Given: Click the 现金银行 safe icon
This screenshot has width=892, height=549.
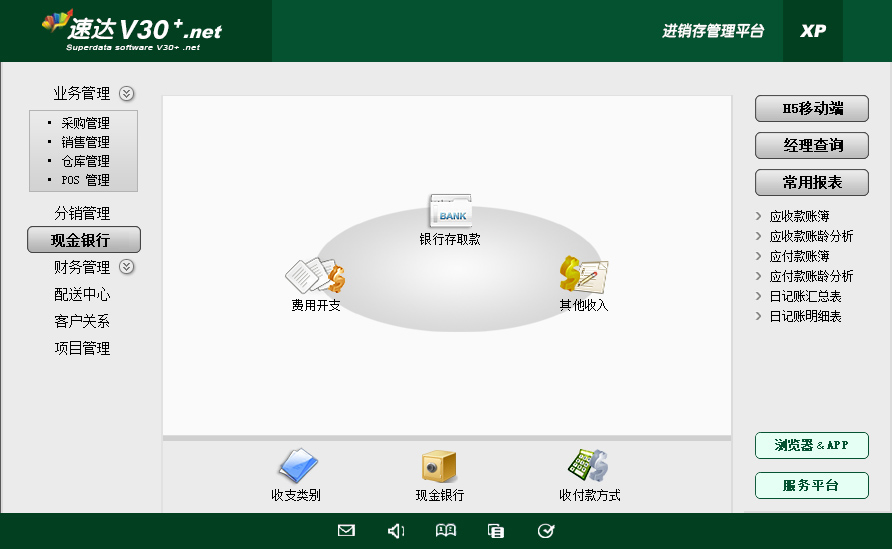Looking at the screenshot, I should click(439, 466).
